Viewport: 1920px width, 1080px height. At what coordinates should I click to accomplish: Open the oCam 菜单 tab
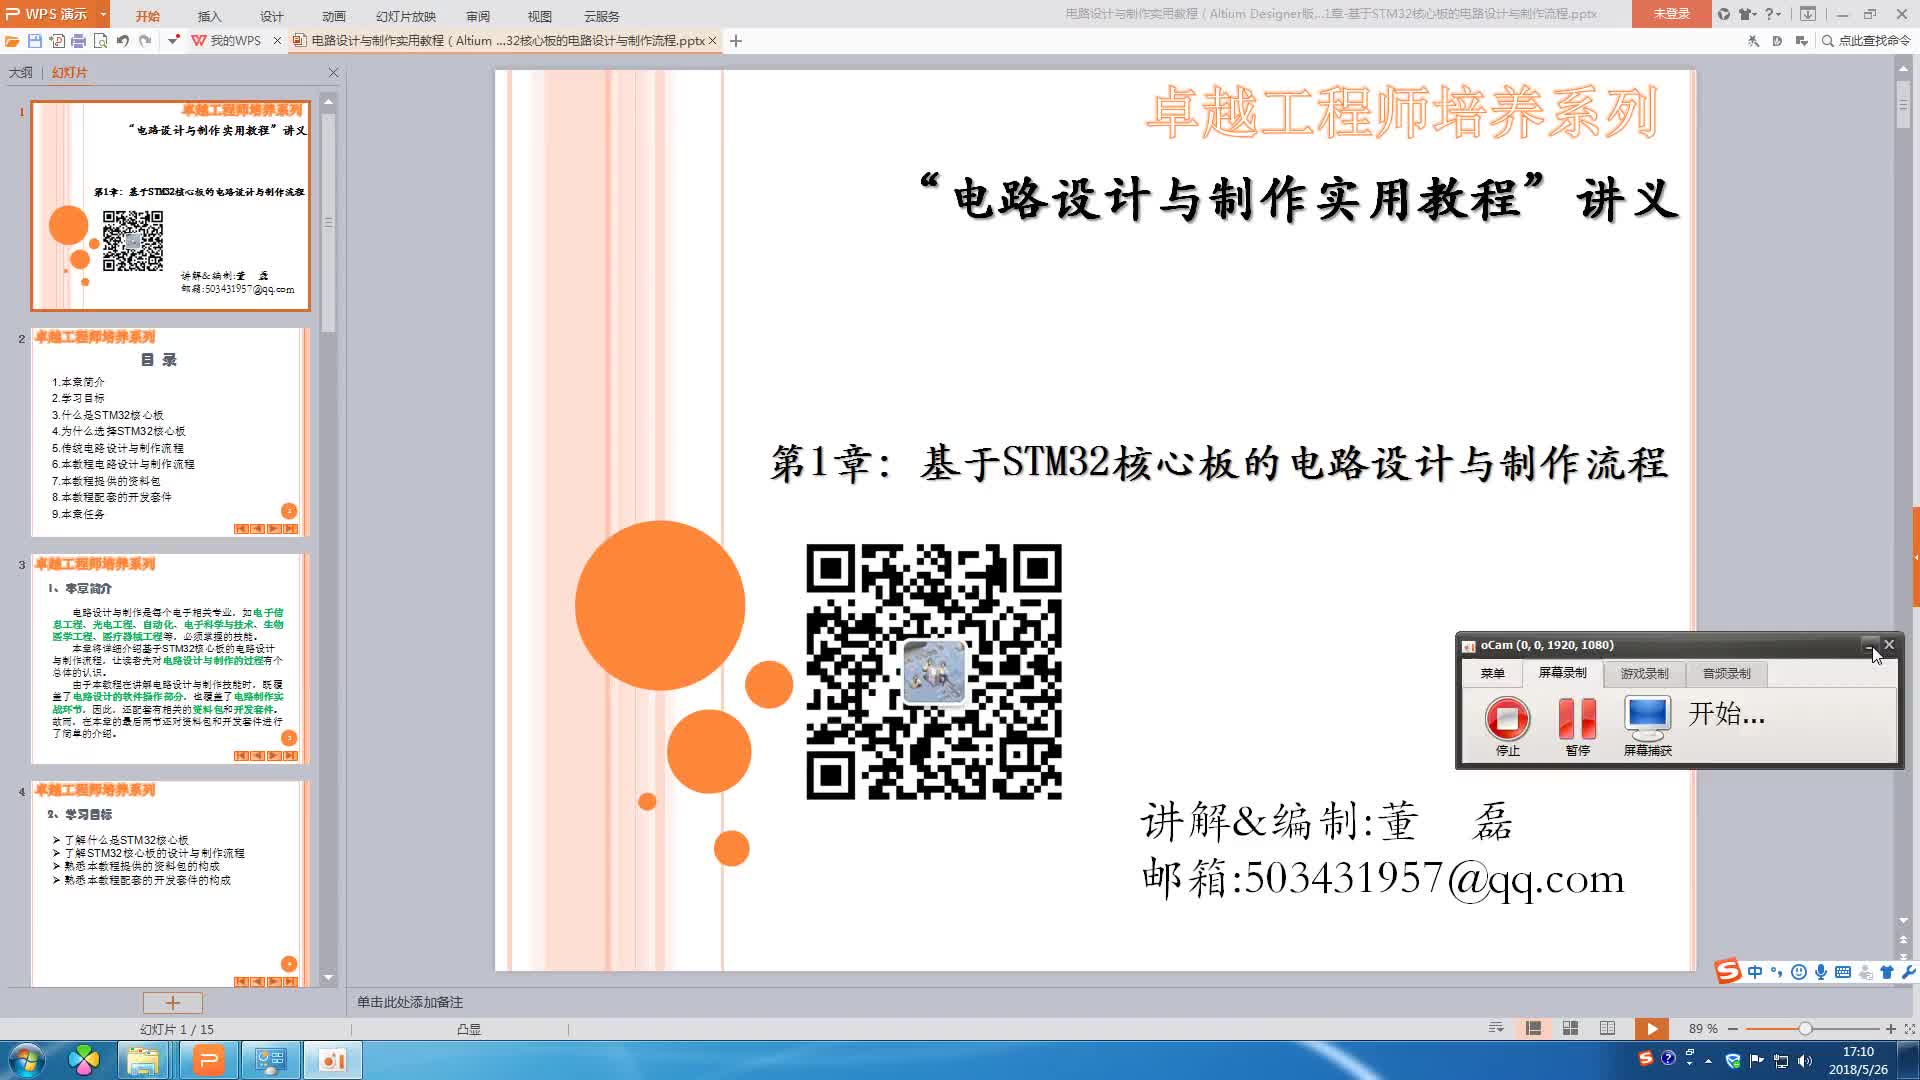click(1492, 674)
